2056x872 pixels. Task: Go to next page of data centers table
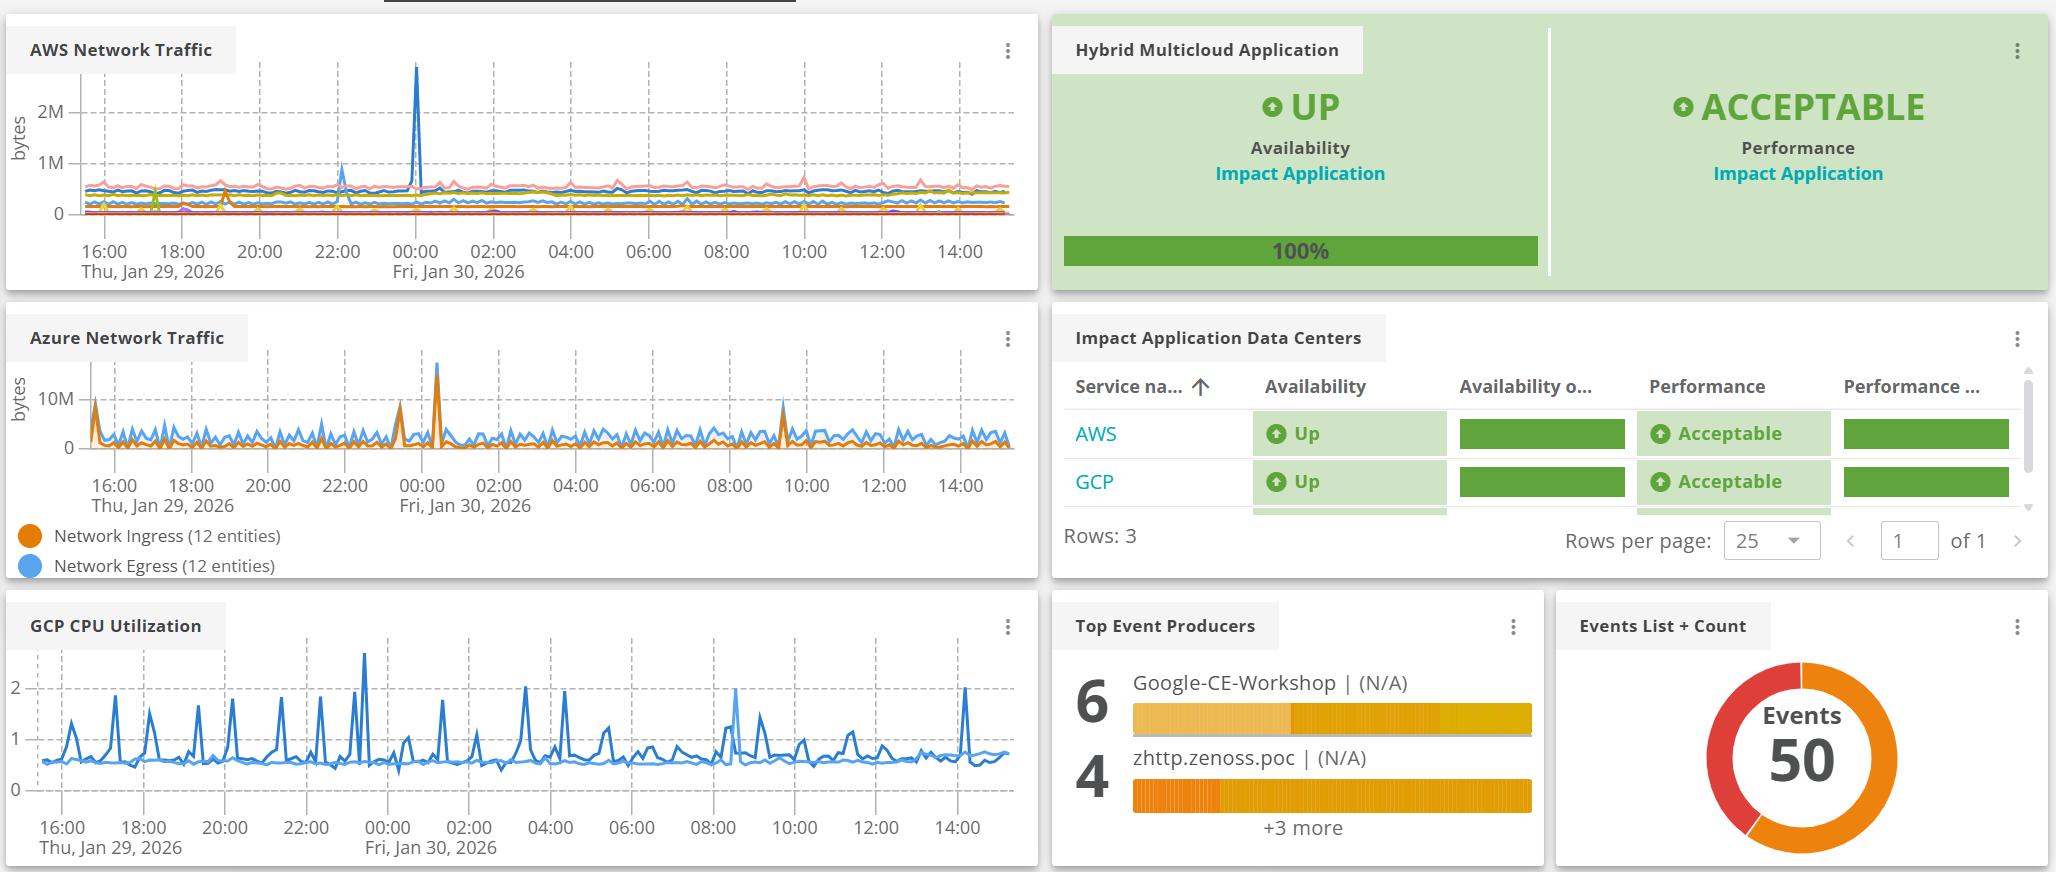(2017, 541)
